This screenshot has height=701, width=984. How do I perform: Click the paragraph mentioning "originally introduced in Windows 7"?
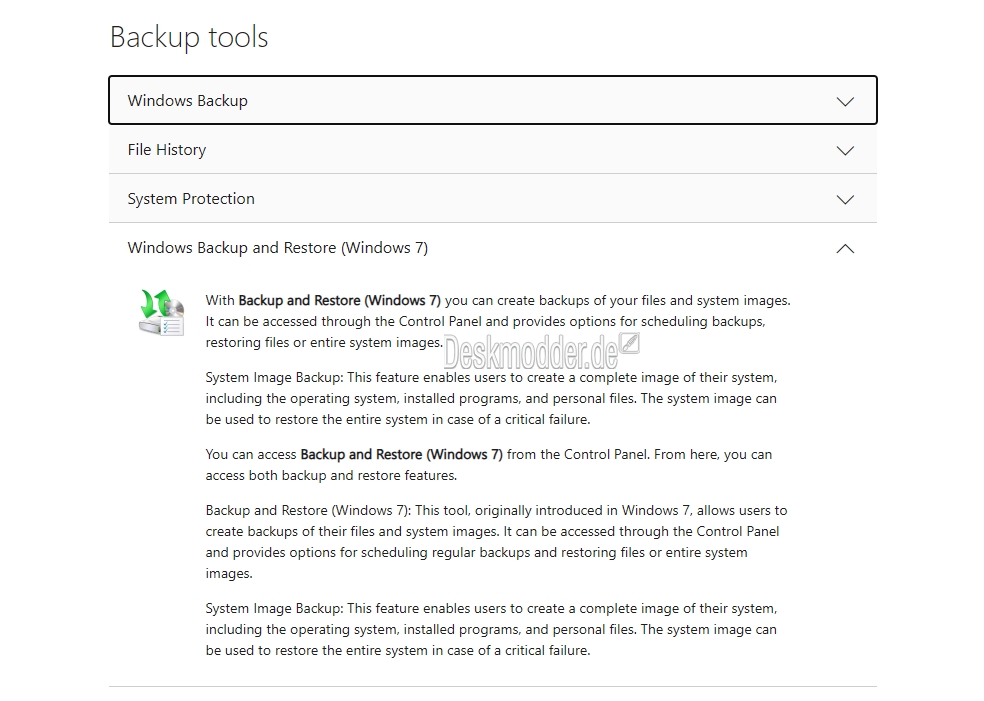496,542
